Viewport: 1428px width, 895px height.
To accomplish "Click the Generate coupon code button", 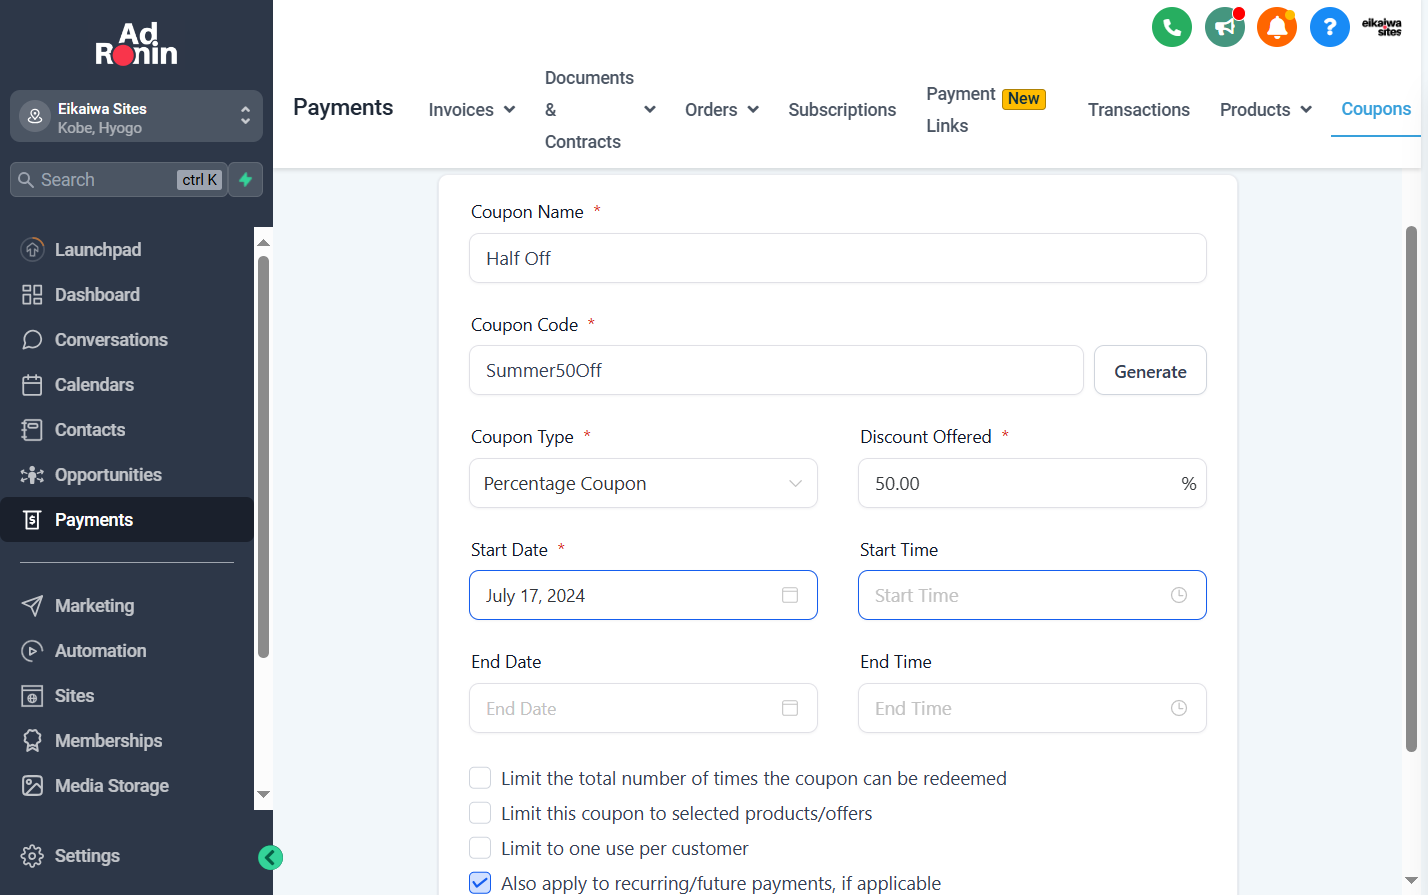I will pos(1150,371).
